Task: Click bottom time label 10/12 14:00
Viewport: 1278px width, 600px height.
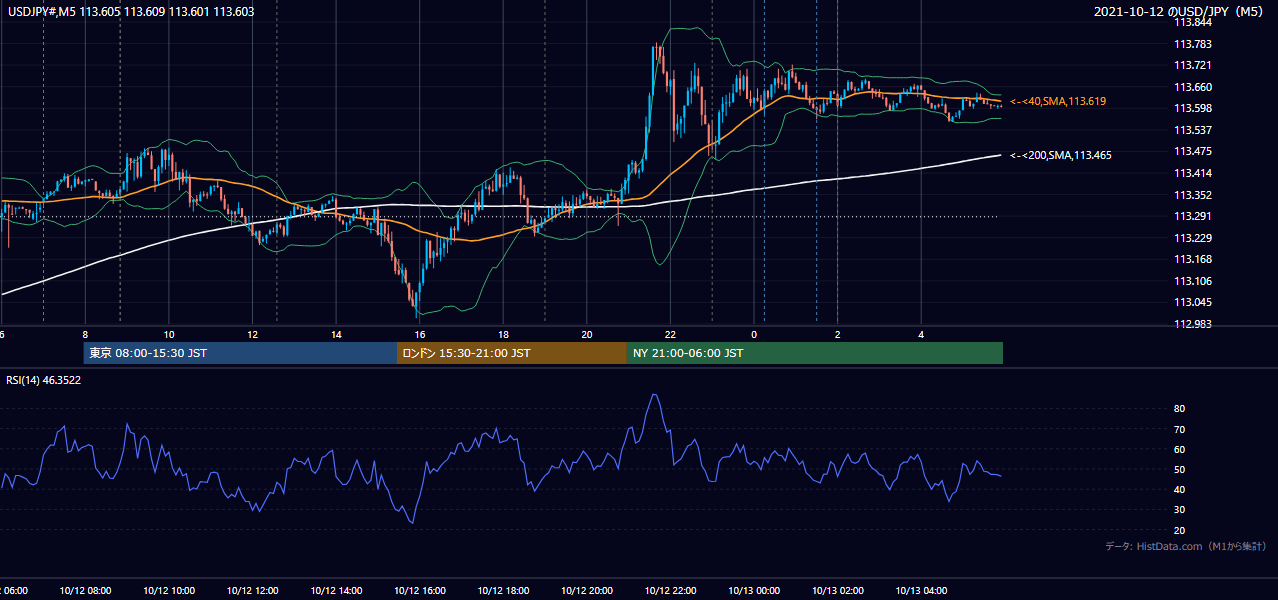Action: pyautogui.click(x=336, y=590)
